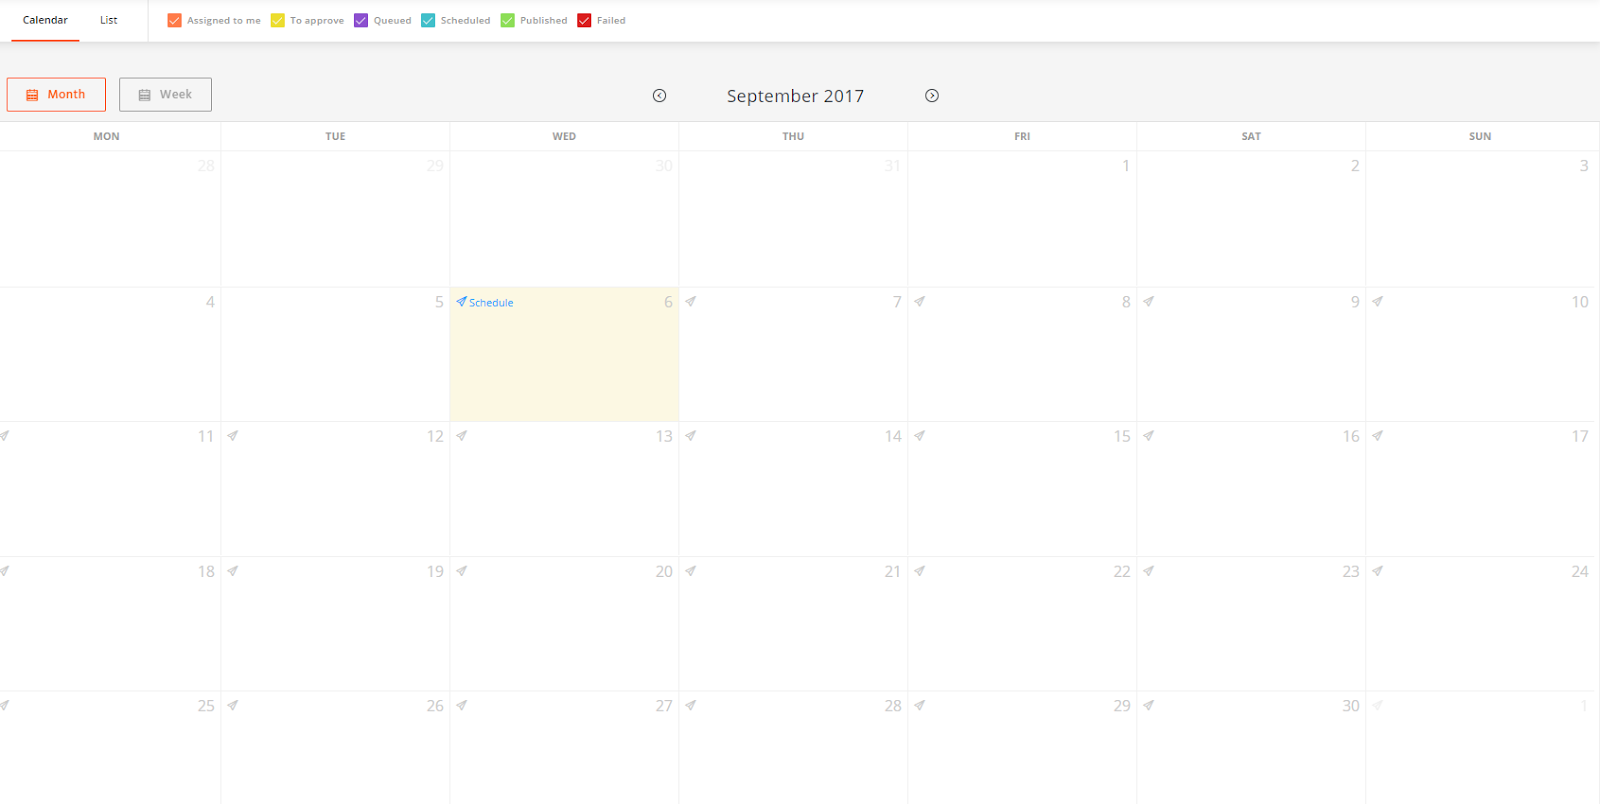Toggle the Assigned to me filter checkbox
The image size is (1600, 804).
tap(175, 20)
